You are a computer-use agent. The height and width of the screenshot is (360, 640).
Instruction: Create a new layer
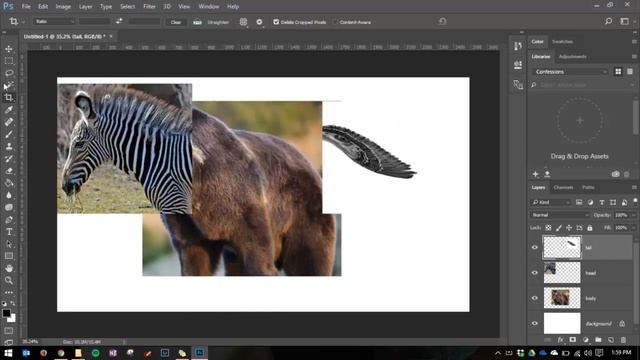coord(611,340)
